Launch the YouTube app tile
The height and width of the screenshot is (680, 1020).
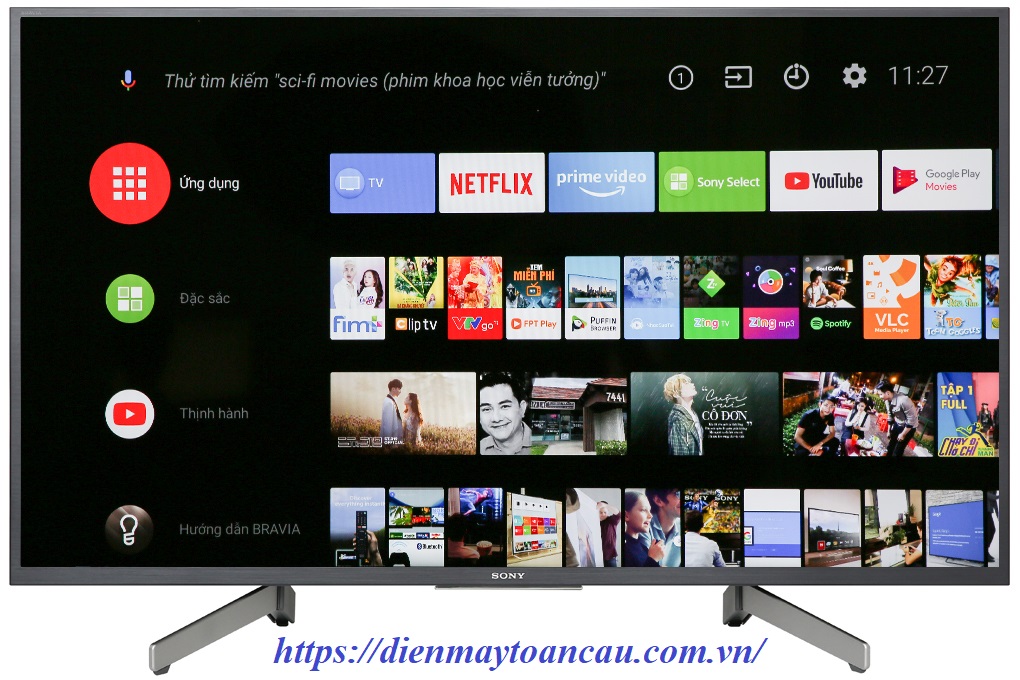(824, 181)
